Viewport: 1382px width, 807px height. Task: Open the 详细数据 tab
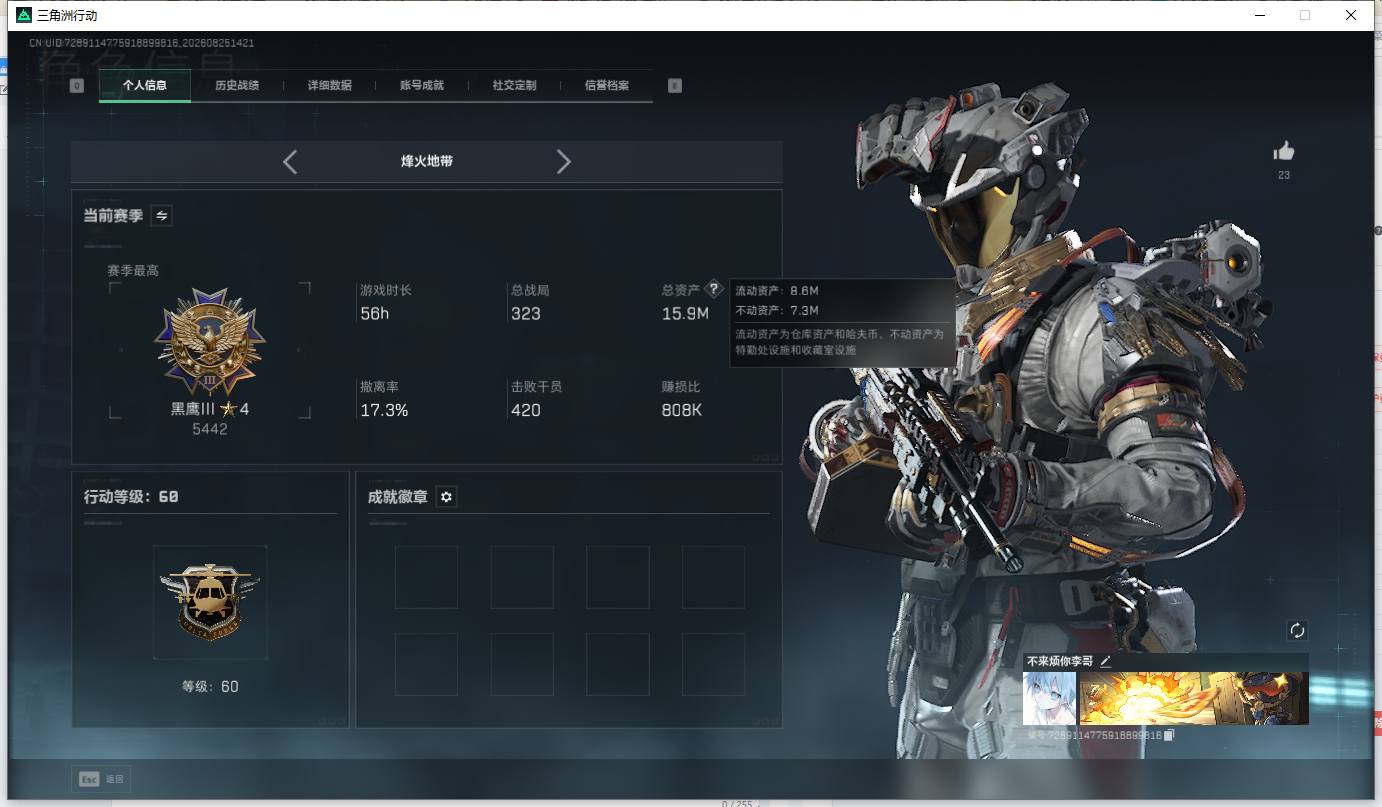click(x=330, y=86)
